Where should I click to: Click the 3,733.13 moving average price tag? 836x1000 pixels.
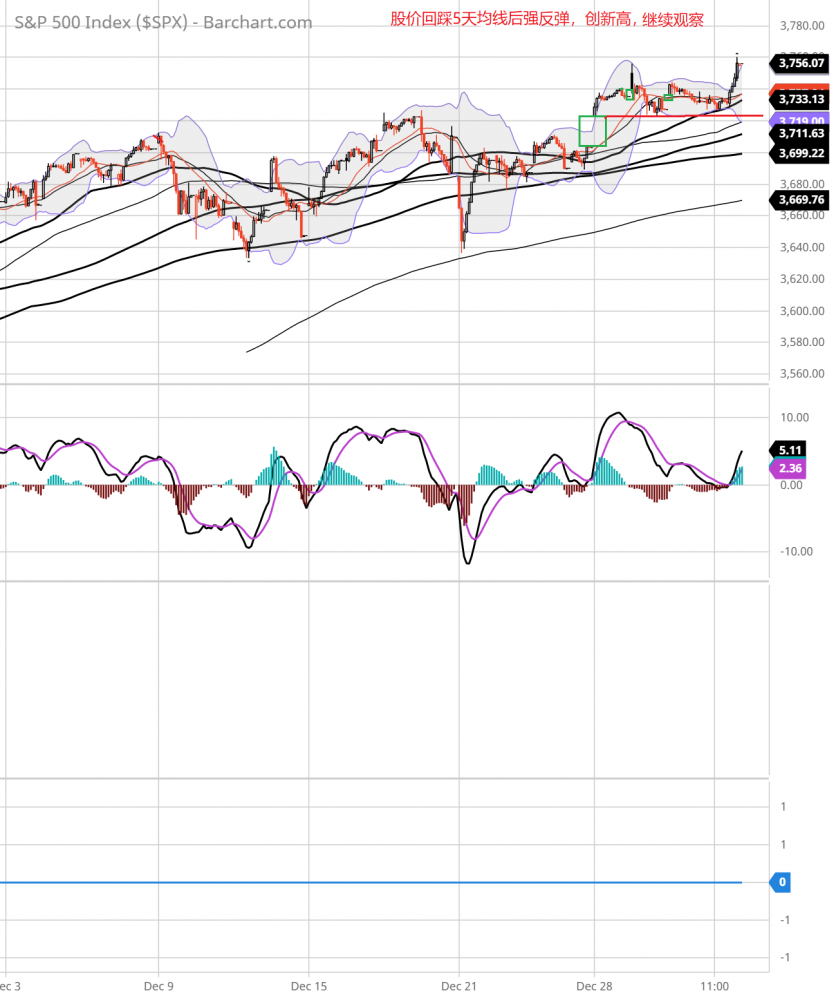pos(801,99)
